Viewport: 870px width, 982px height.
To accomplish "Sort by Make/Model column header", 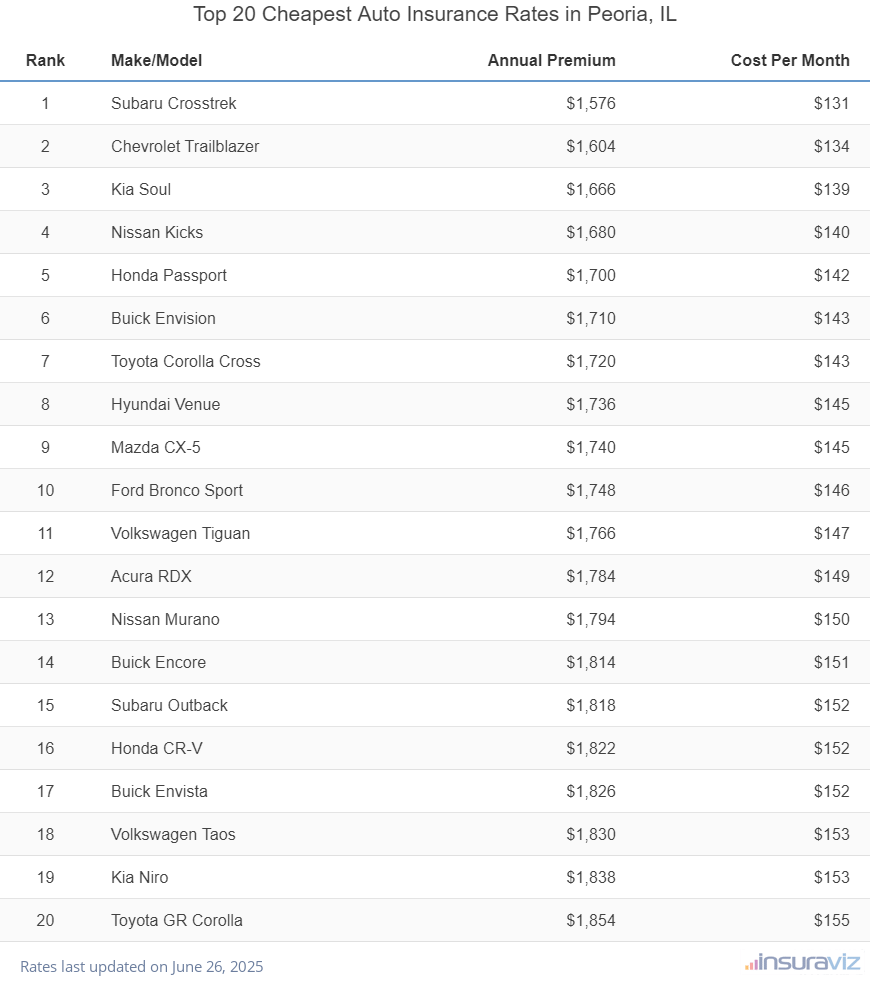I will click(x=156, y=60).
